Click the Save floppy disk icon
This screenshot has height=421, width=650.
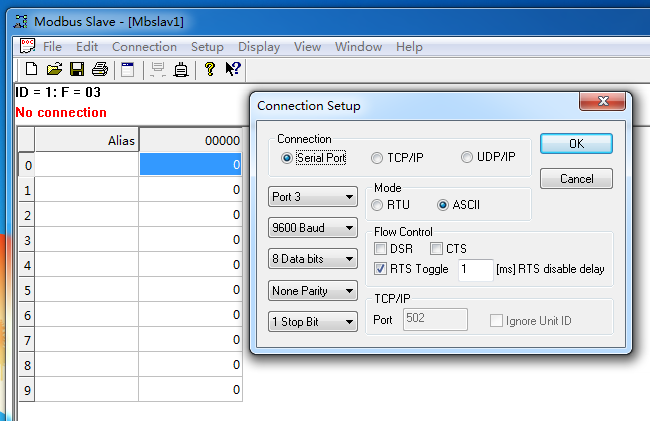click(77, 69)
